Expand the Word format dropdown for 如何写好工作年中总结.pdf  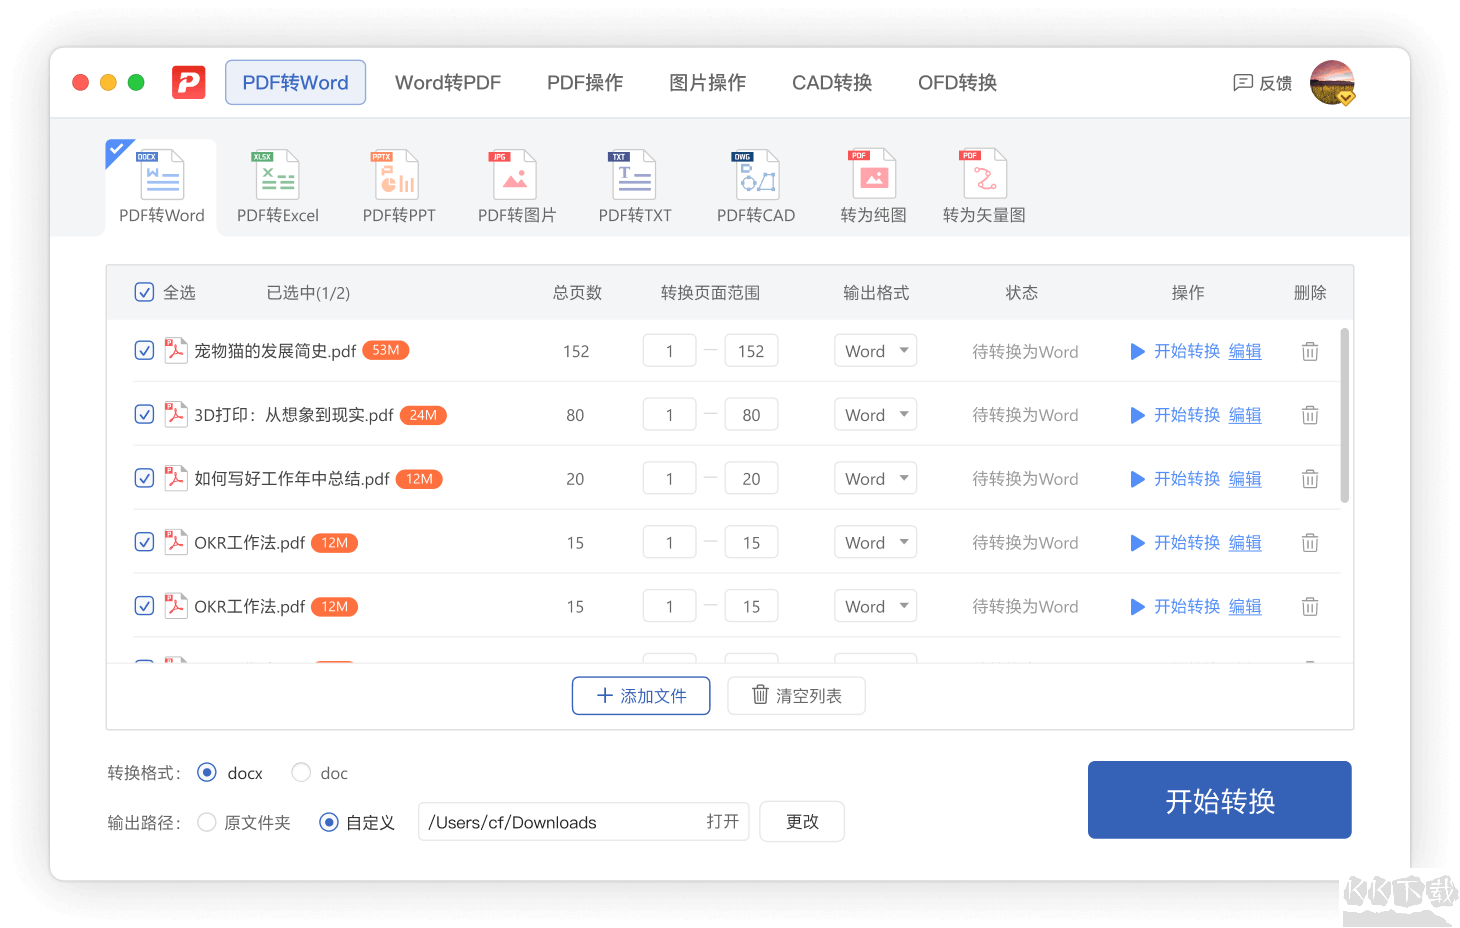tap(875, 478)
